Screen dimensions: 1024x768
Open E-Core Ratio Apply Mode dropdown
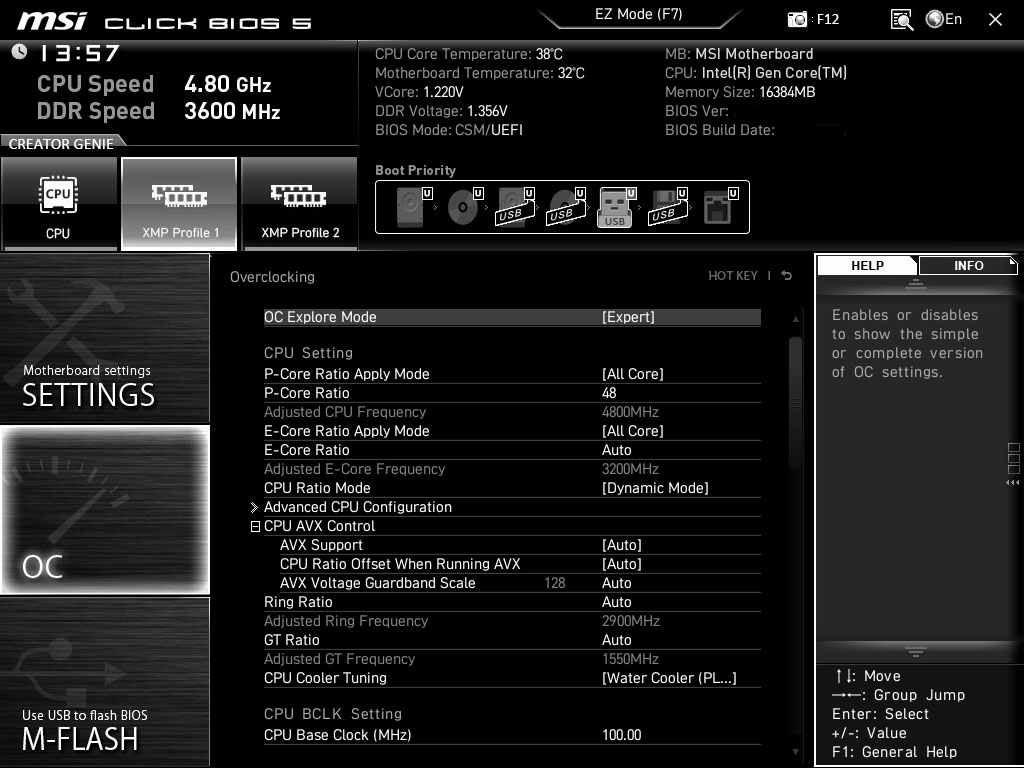(512, 431)
